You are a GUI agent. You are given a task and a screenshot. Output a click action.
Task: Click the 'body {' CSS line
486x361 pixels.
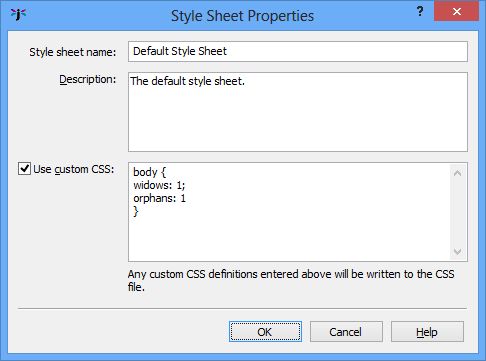click(x=149, y=172)
